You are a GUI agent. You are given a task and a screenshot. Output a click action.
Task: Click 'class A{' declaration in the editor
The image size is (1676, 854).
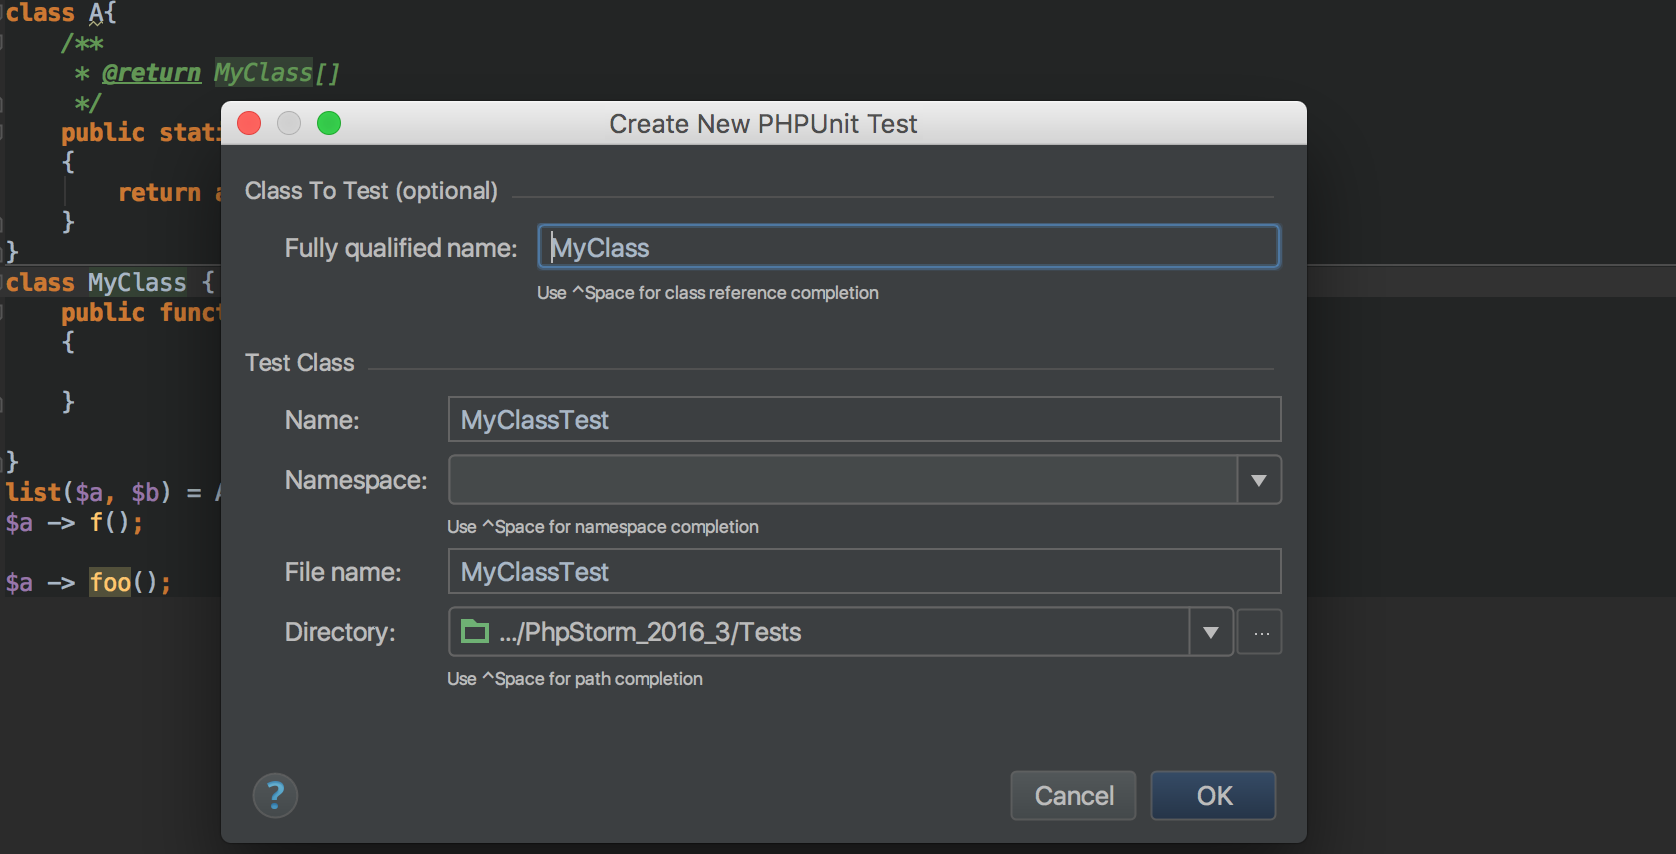61,13
